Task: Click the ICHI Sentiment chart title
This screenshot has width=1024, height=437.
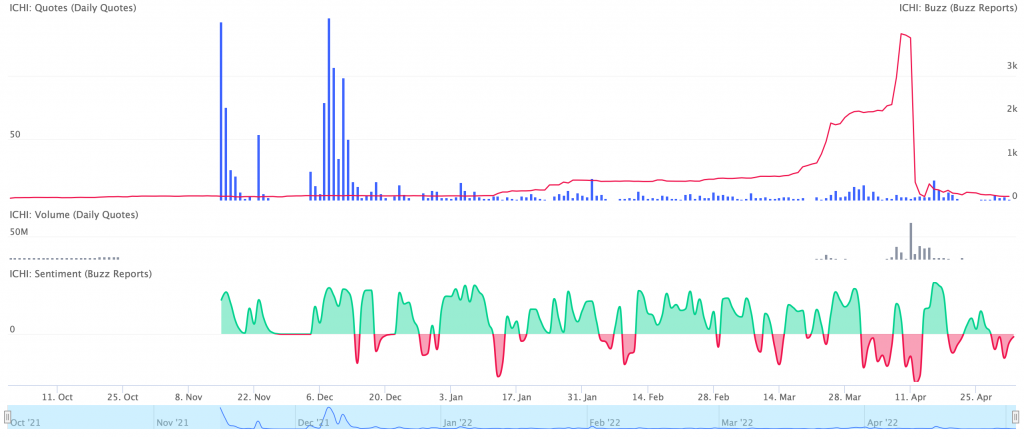Action: point(80,273)
